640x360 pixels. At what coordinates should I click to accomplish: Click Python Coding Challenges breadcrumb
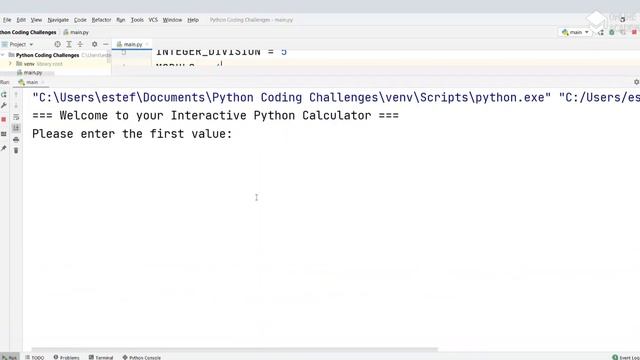tap(28, 32)
